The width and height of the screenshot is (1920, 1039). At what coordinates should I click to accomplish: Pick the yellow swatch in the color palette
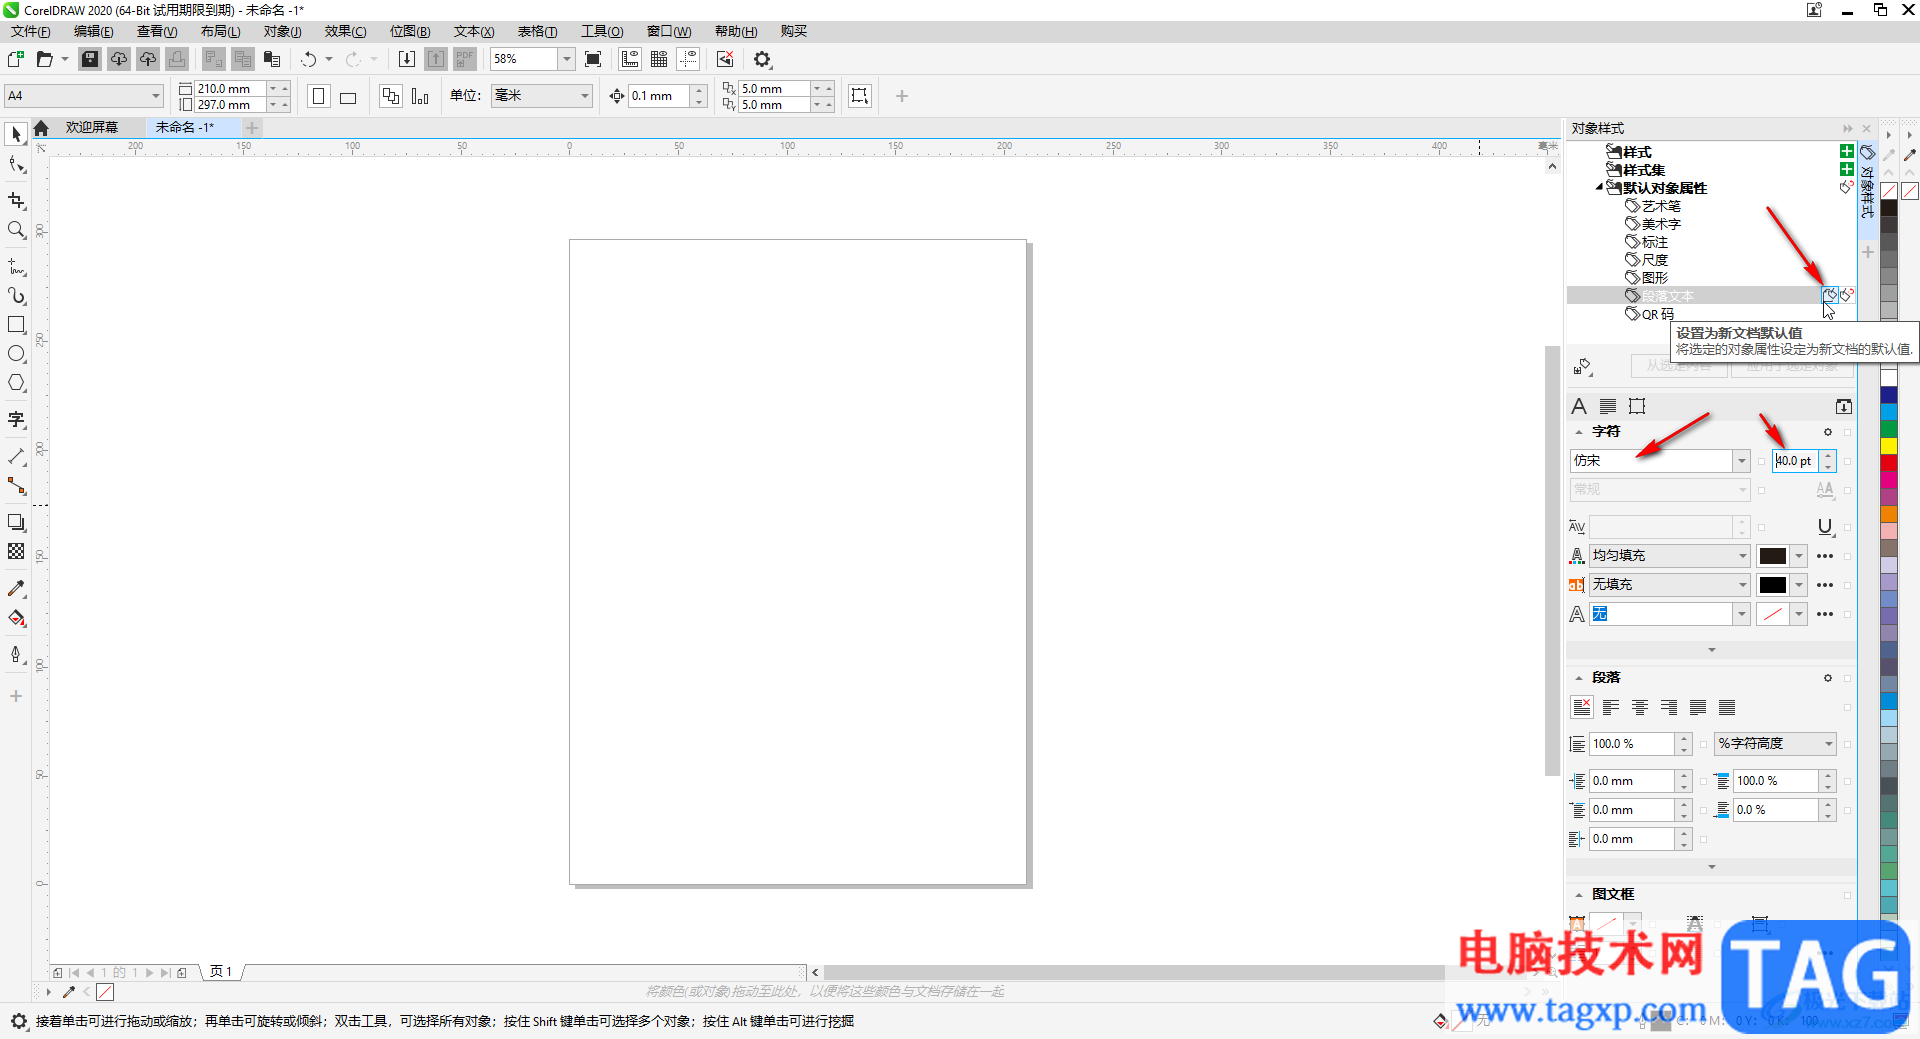click(x=1889, y=445)
